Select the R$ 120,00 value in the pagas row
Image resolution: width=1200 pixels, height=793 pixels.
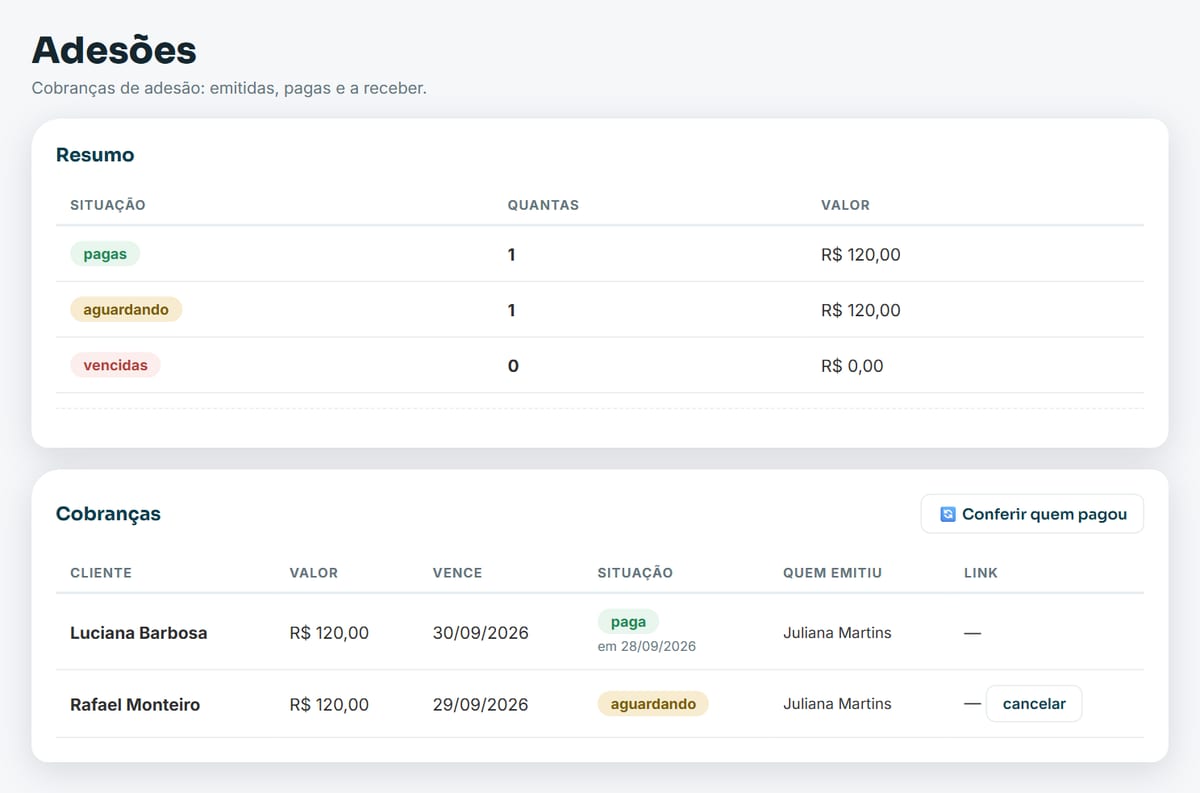click(x=861, y=255)
